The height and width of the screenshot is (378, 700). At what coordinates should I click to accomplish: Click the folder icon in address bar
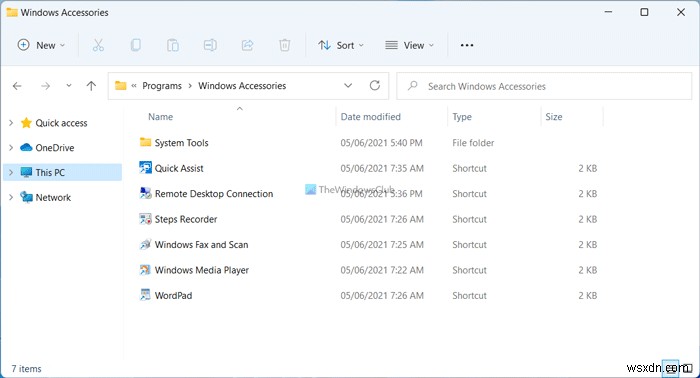click(x=121, y=85)
